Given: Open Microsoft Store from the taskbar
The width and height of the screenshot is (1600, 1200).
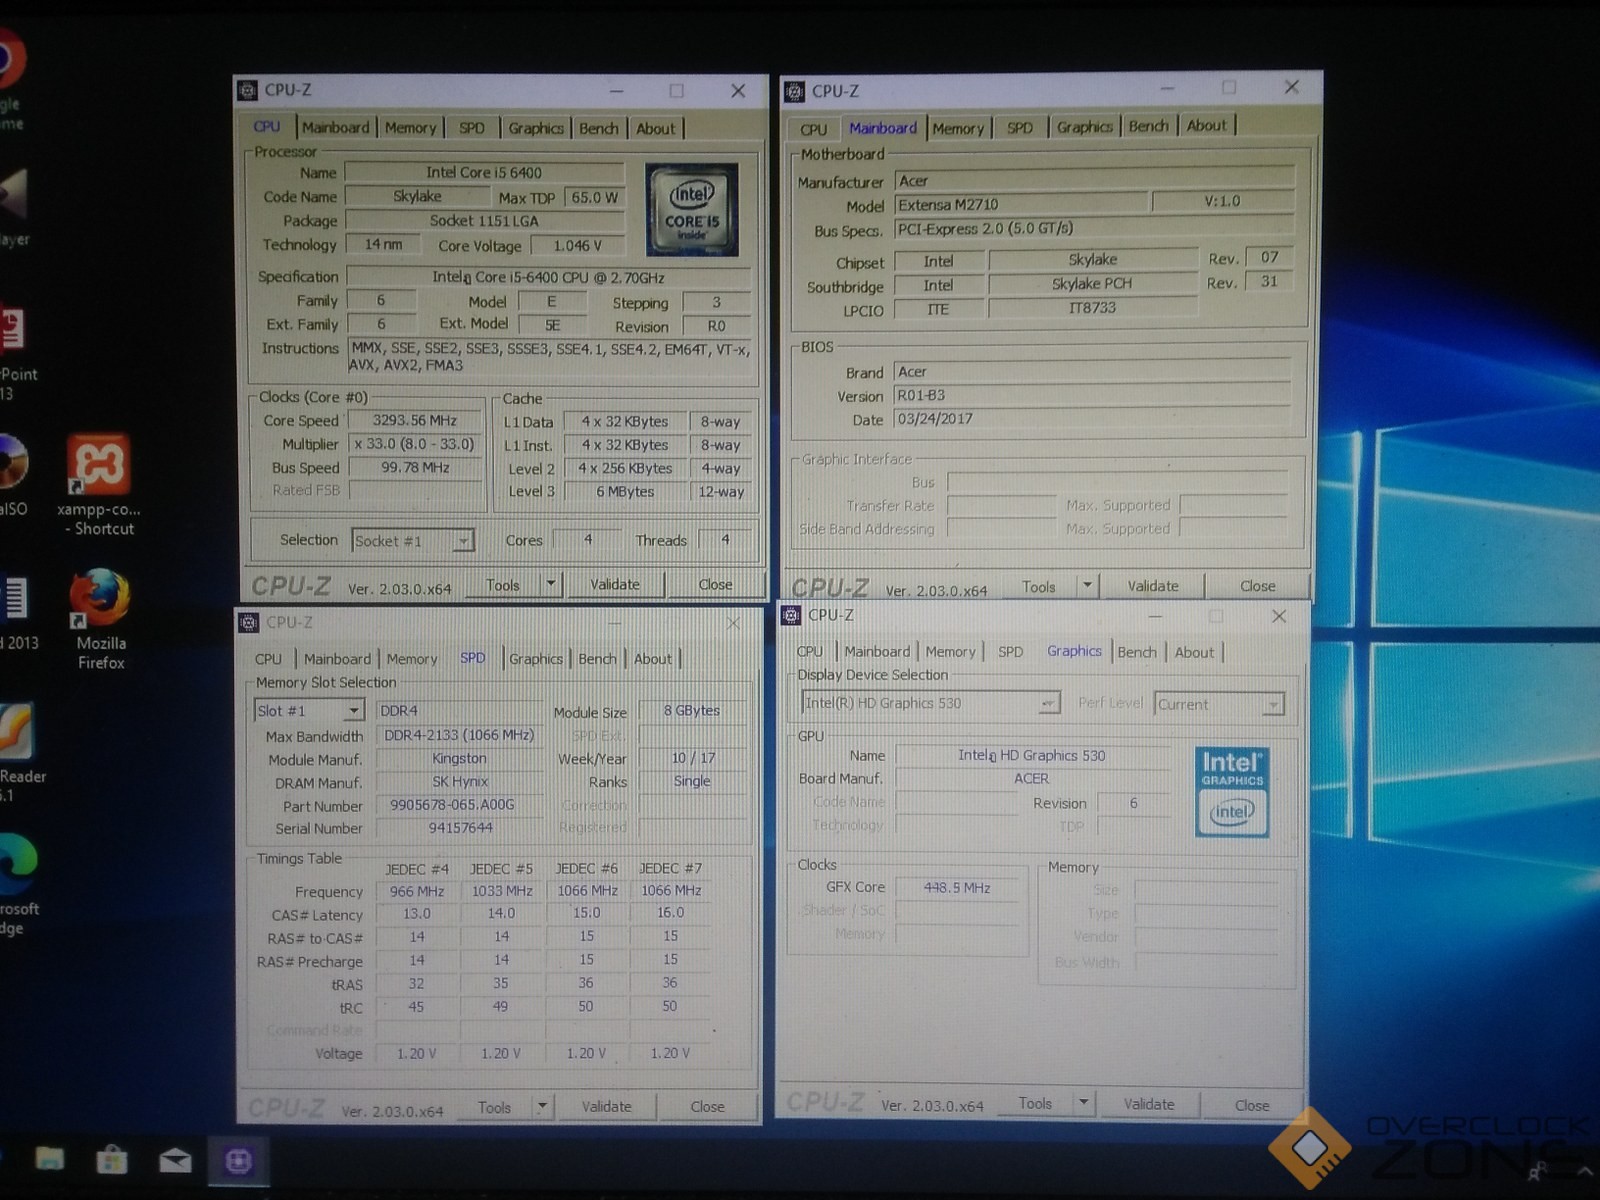Looking at the screenshot, I should click(112, 1160).
